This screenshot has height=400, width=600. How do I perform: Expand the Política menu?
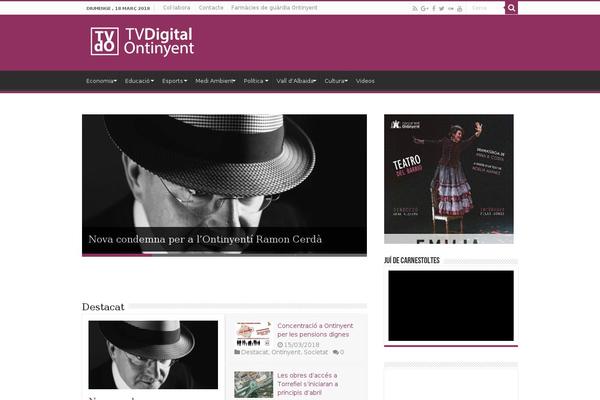pyautogui.click(x=256, y=81)
